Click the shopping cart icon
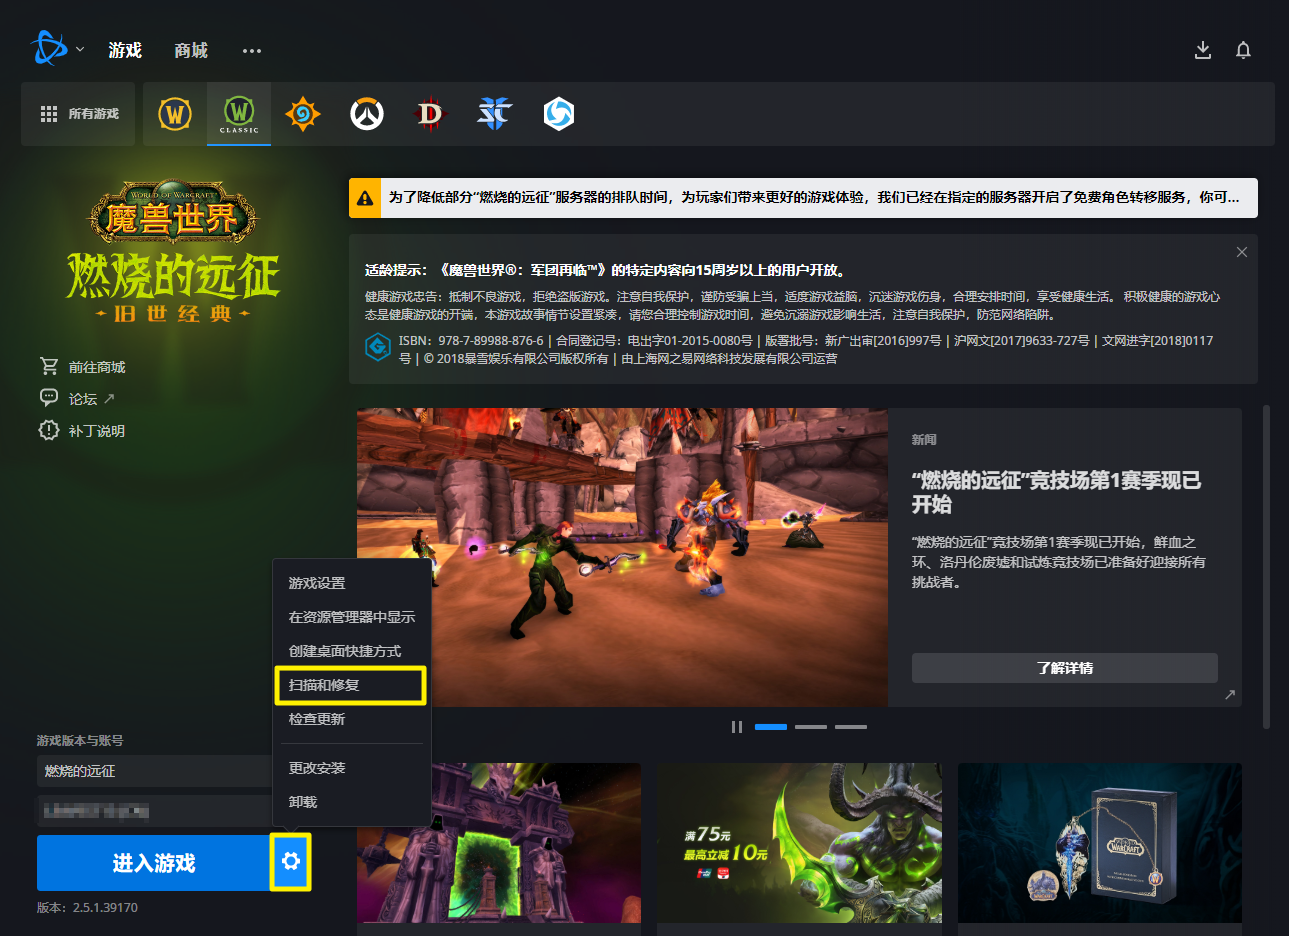Viewport: 1289px width, 936px height. (x=49, y=366)
